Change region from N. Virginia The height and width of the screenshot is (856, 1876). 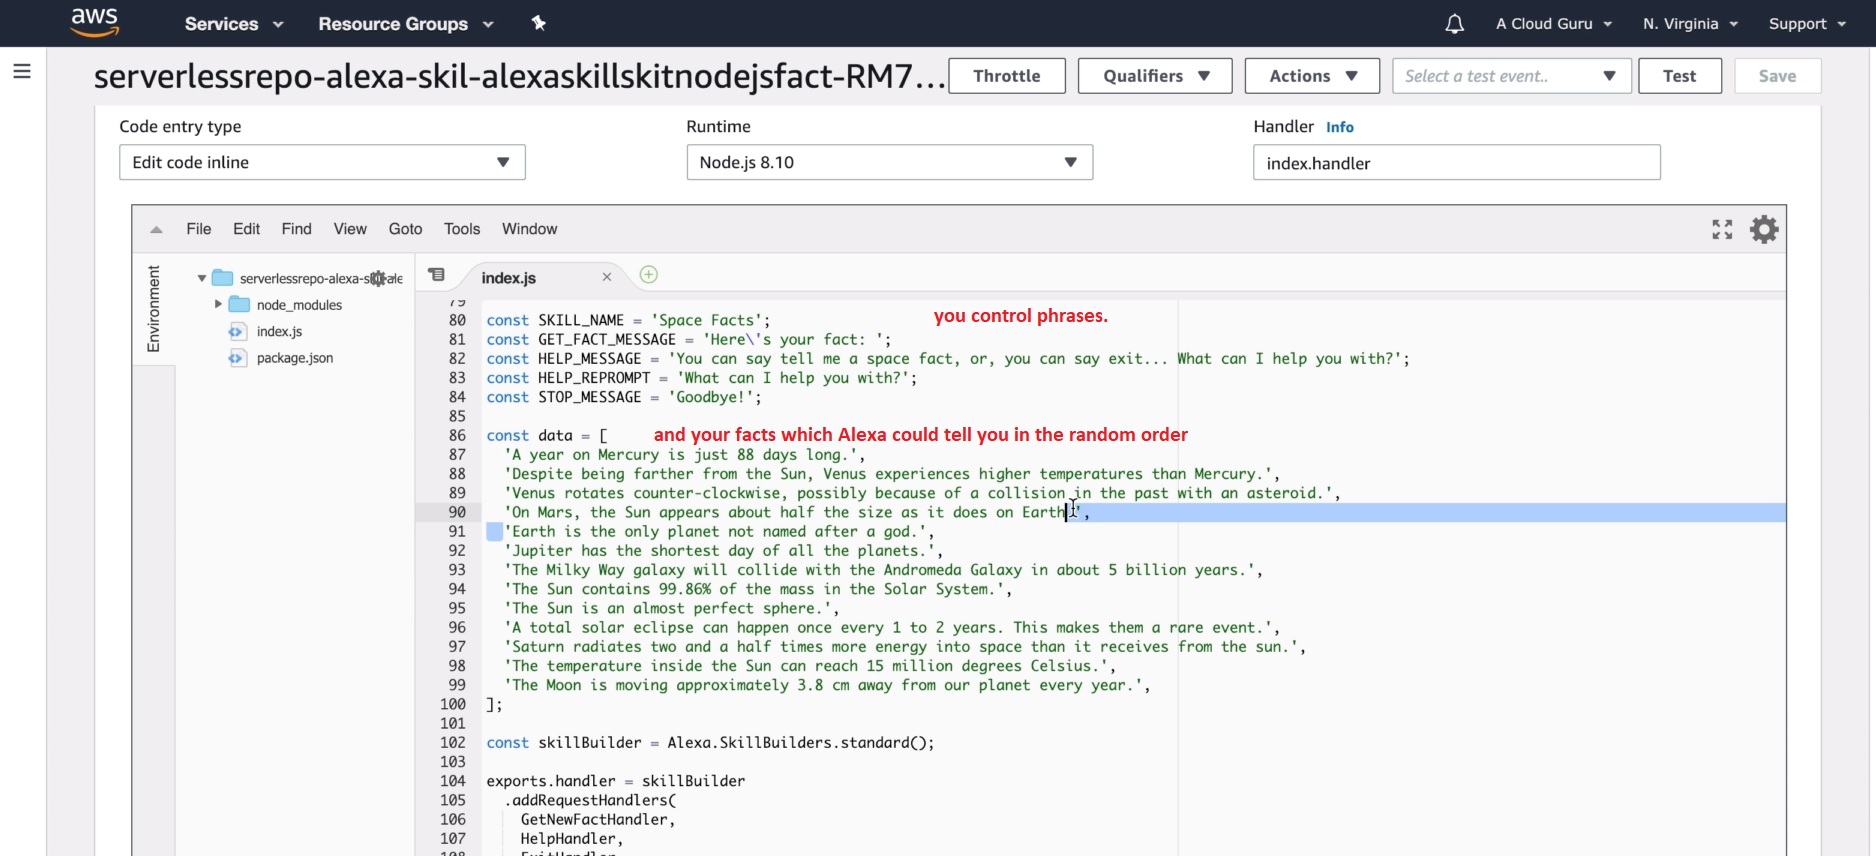[x=1690, y=24]
